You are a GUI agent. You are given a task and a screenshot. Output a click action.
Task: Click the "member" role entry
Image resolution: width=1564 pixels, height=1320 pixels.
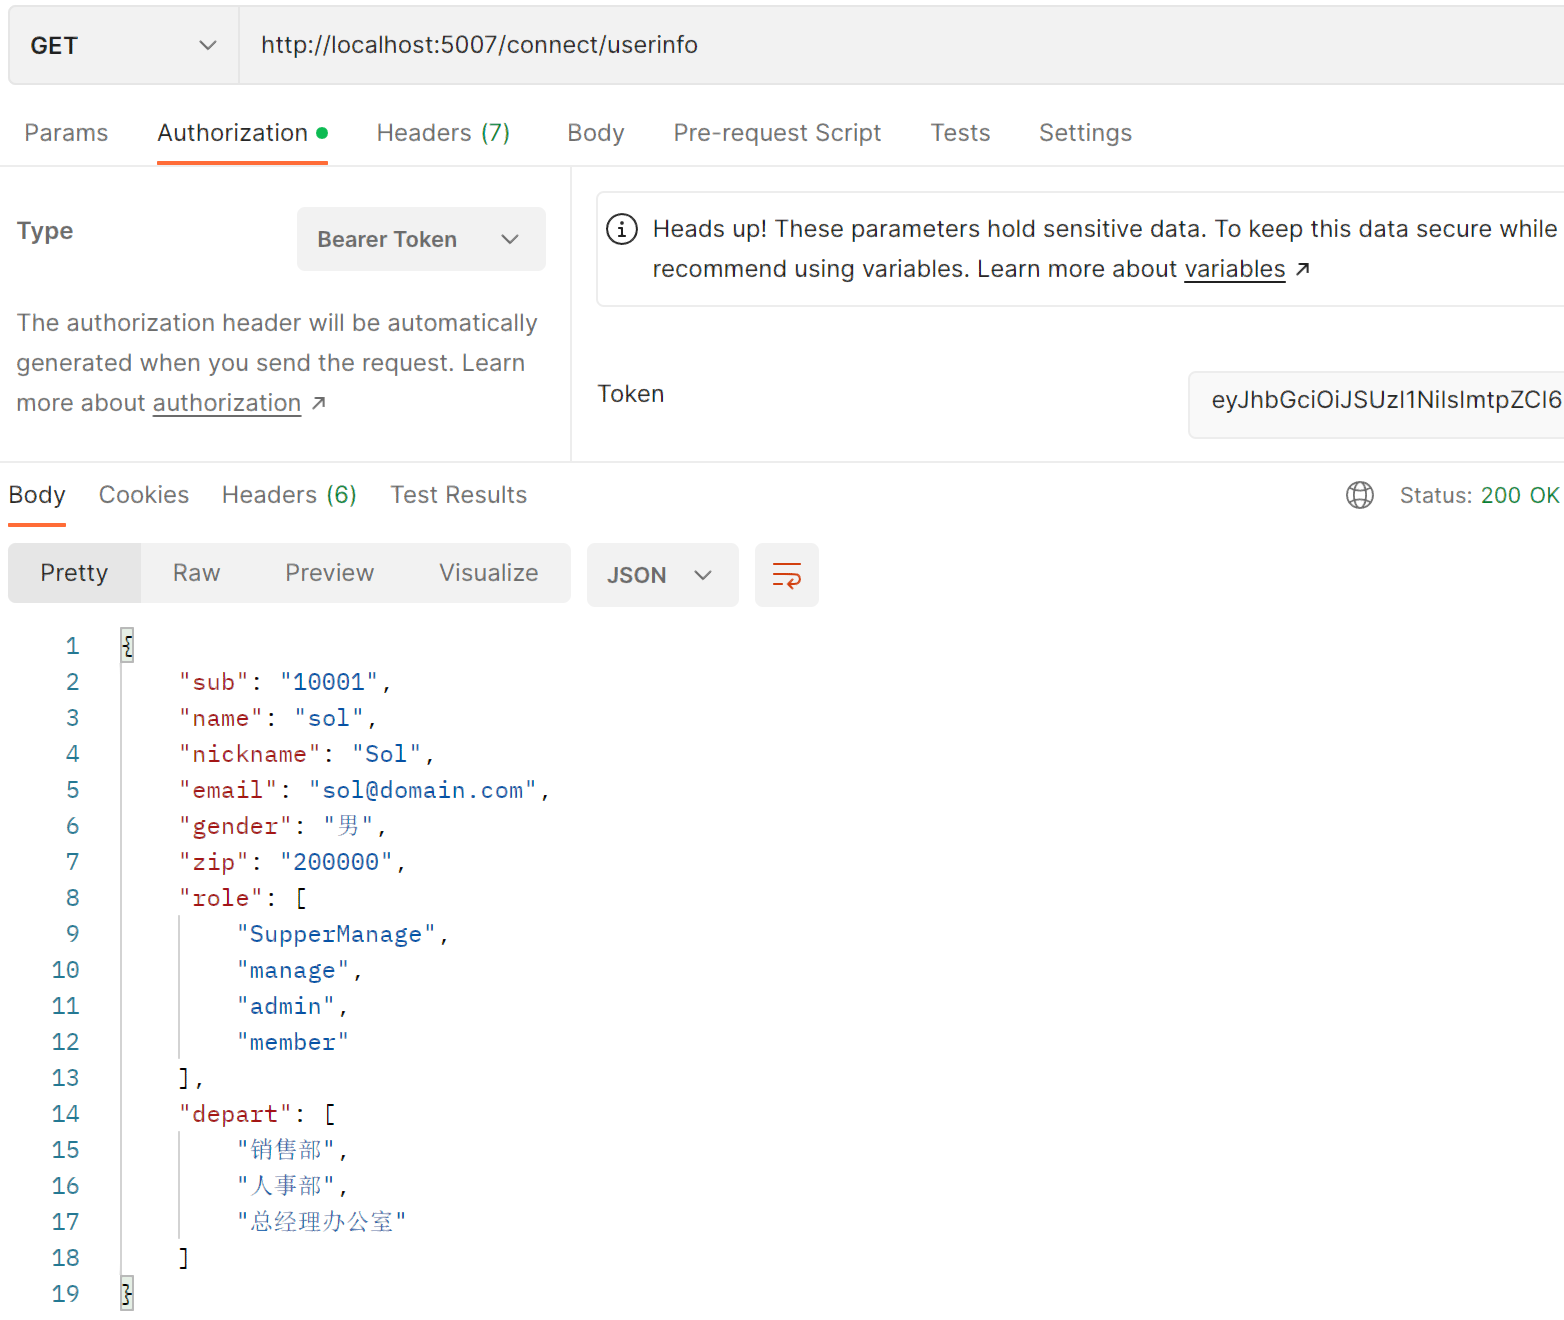pos(293,1042)
